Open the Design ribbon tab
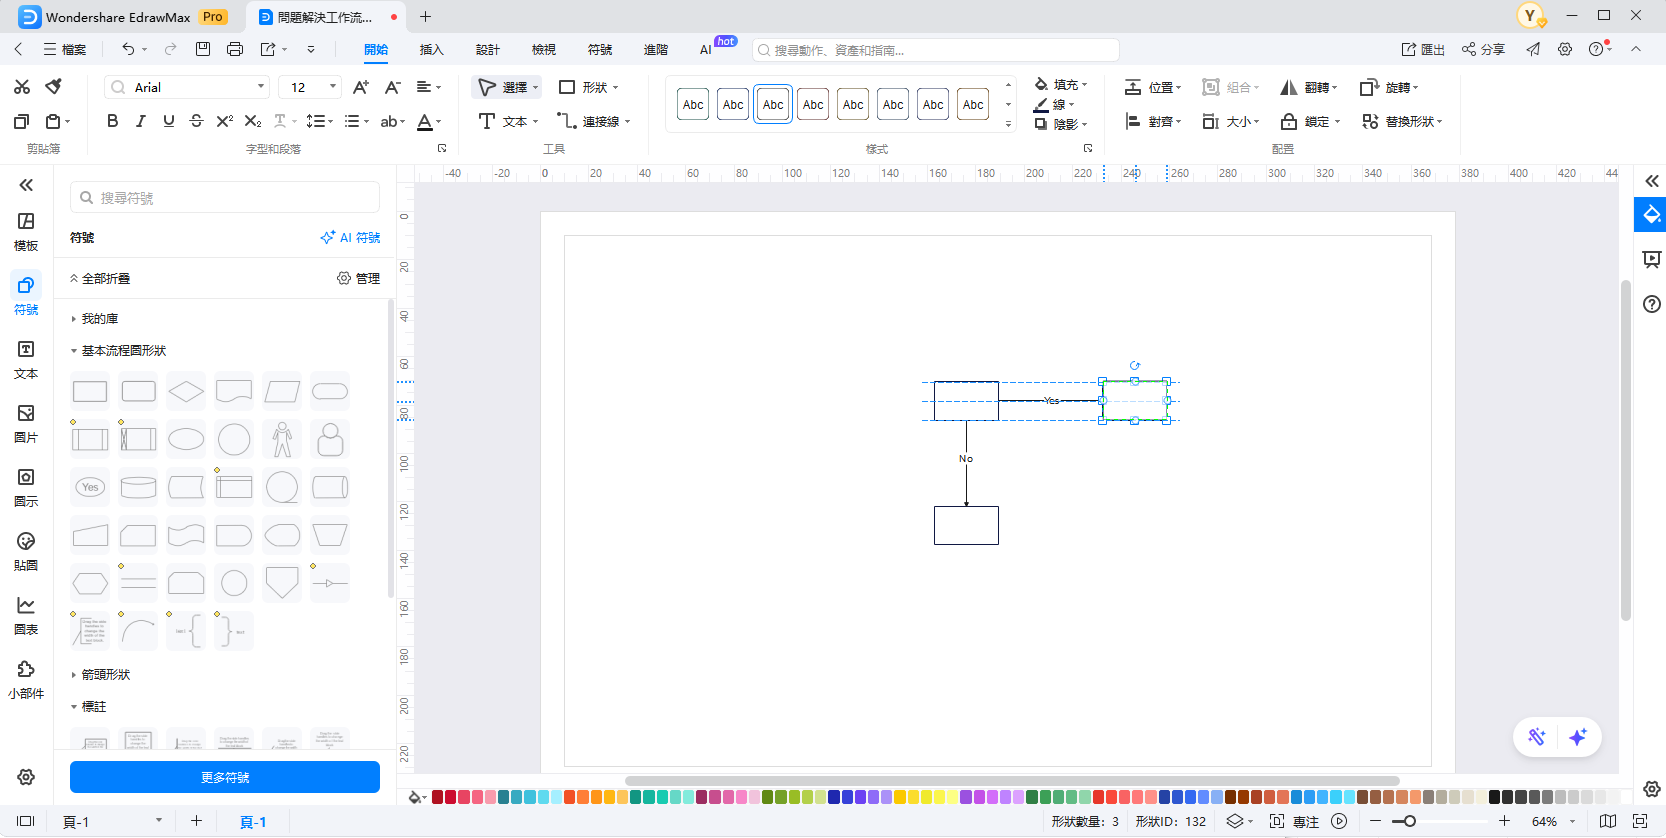The width and height of the screenshot is (1666, 838). point(487,49)
